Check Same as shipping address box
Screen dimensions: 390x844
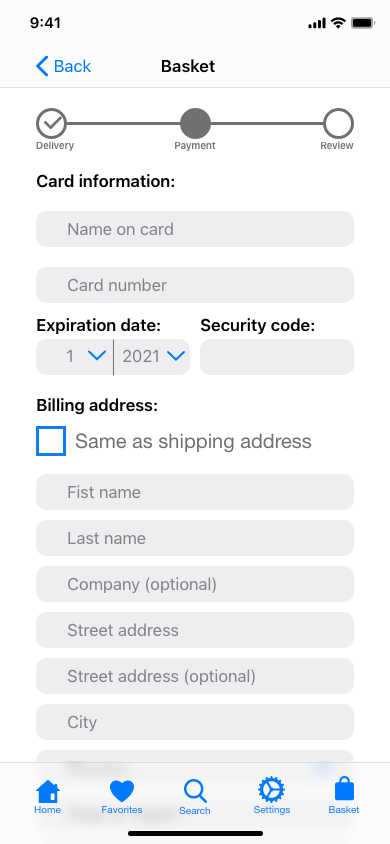(x=51, y=441)
